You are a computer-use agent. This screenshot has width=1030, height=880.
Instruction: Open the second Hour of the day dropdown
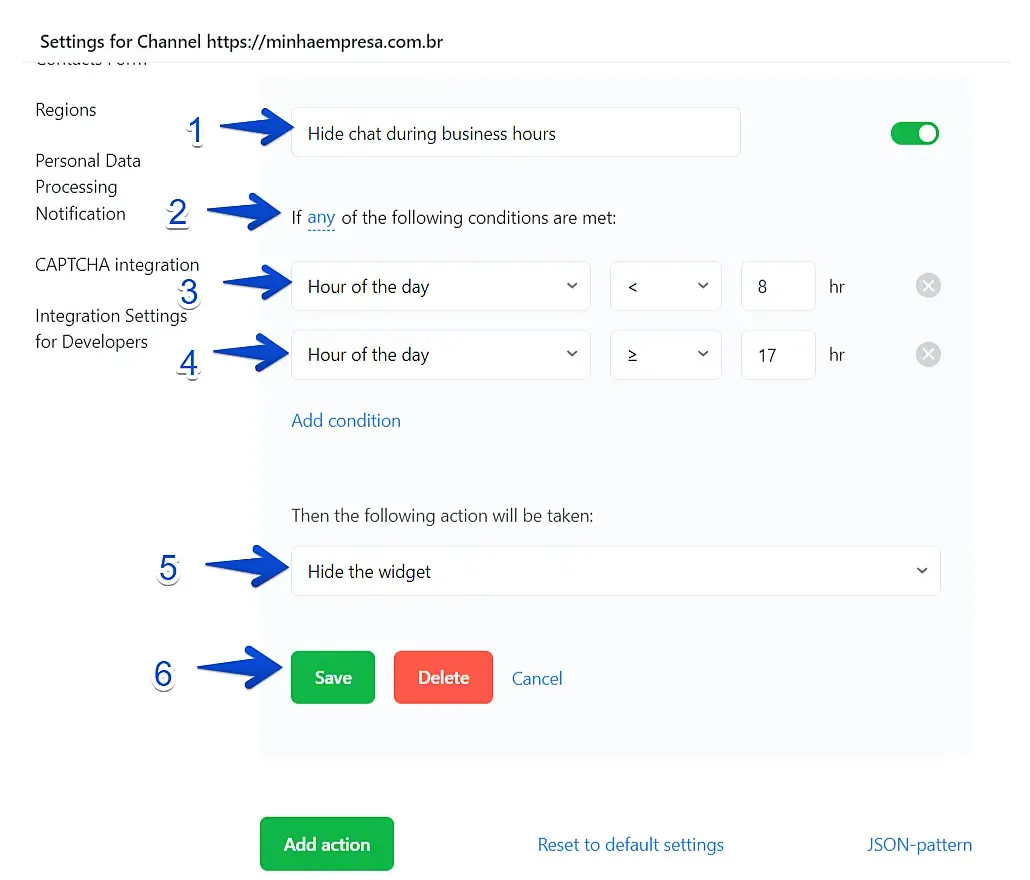point(441,355)
